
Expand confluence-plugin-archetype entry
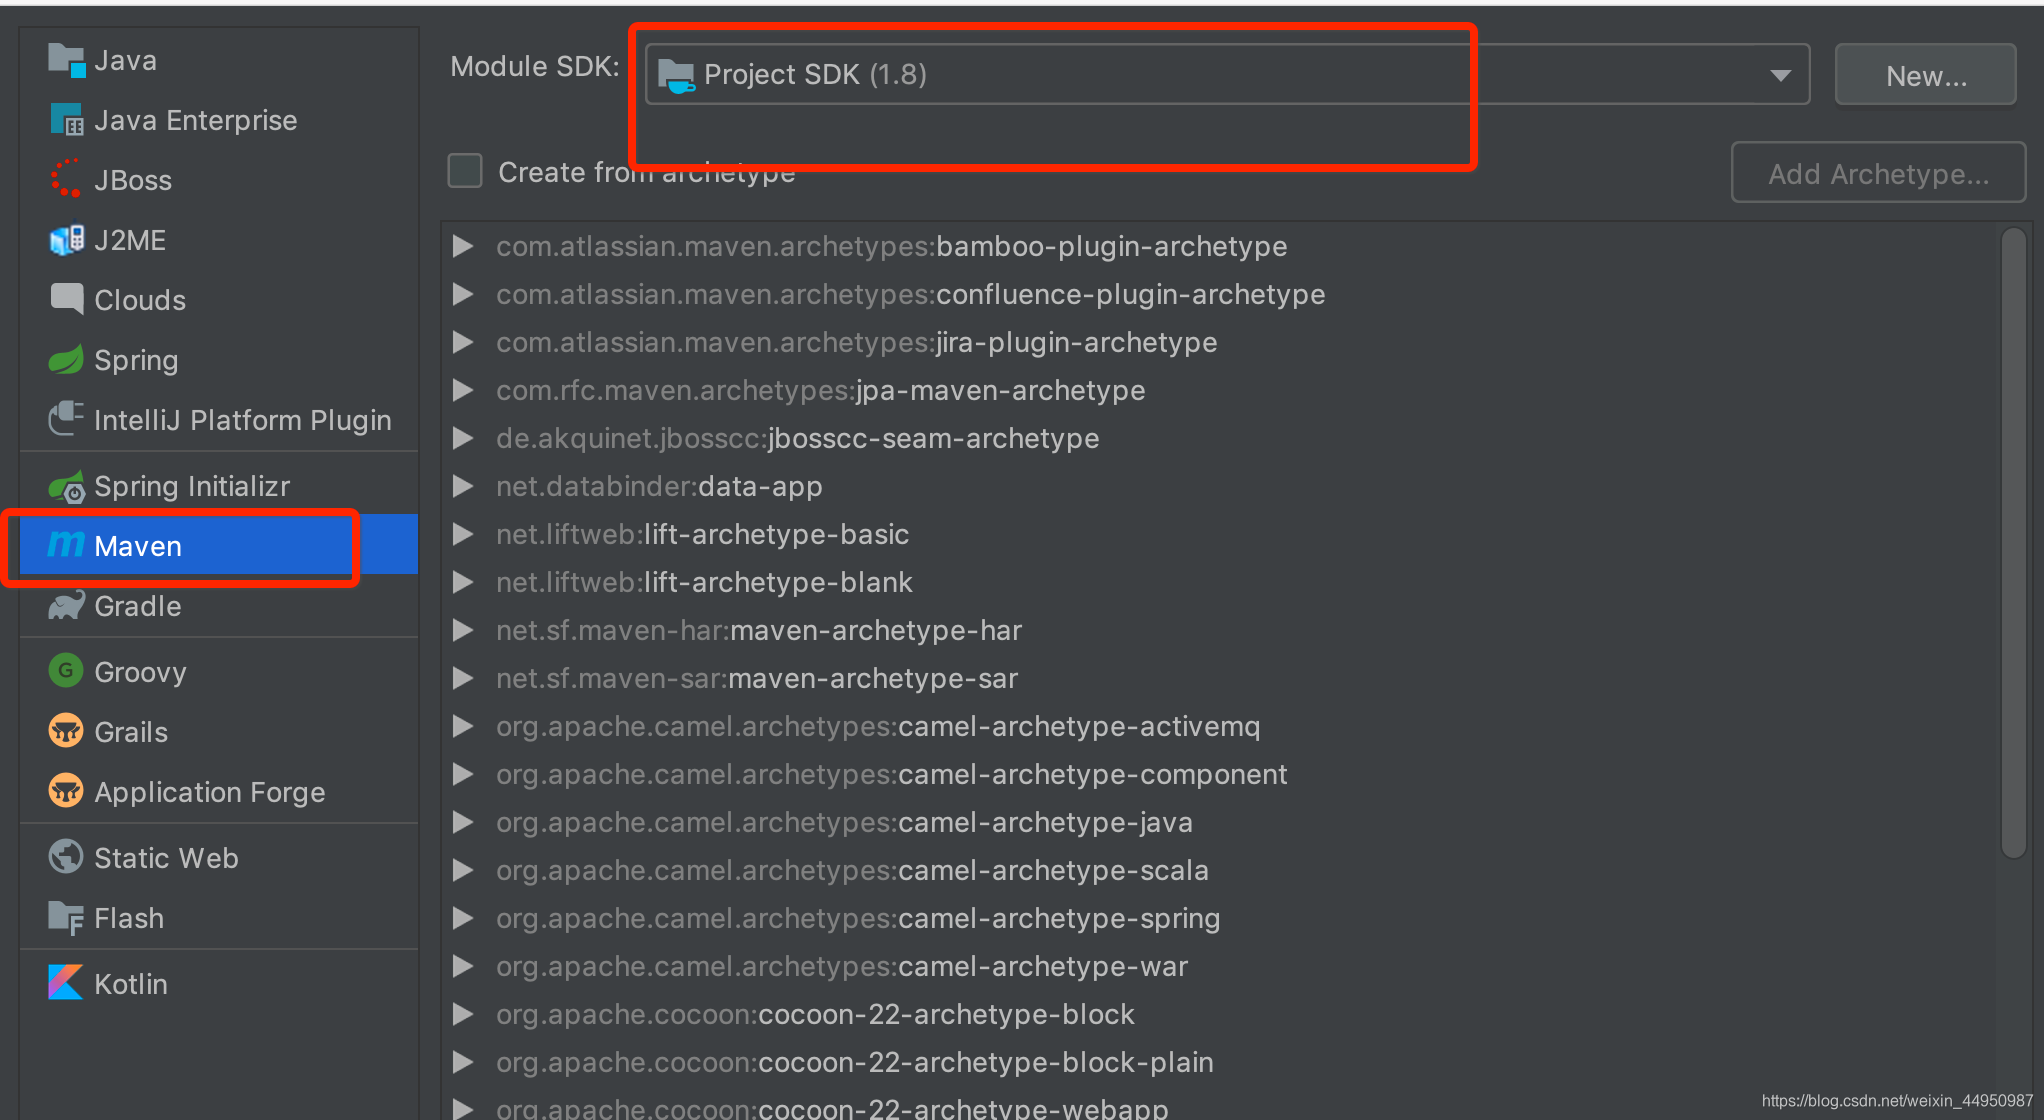(463, 294)
